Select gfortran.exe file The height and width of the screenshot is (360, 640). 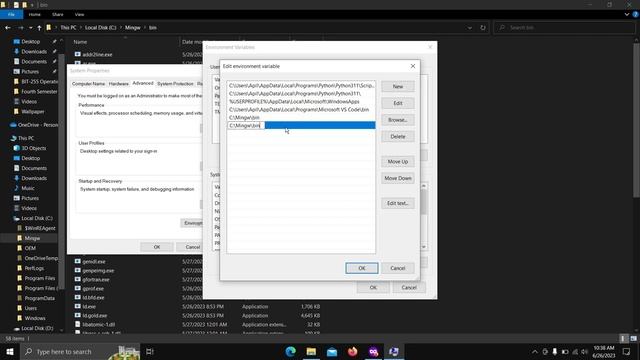tap(96, 280)
